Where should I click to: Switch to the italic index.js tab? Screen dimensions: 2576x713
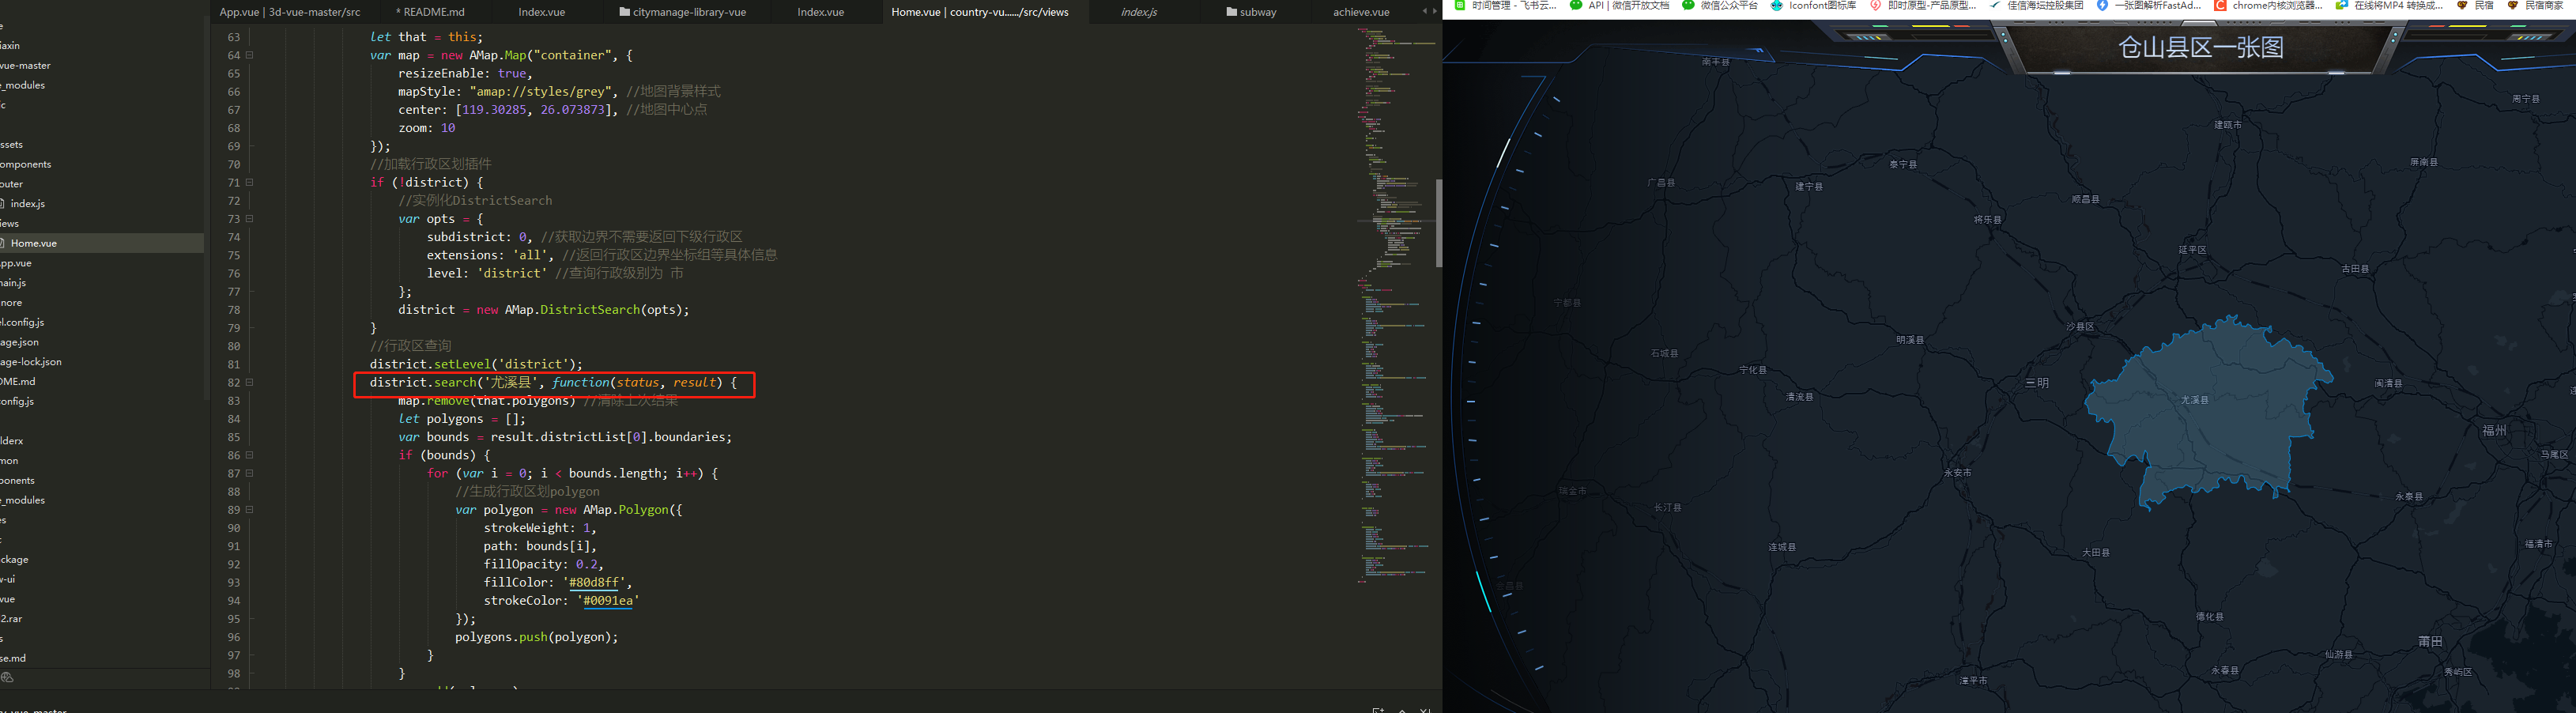coord(1139,12)
